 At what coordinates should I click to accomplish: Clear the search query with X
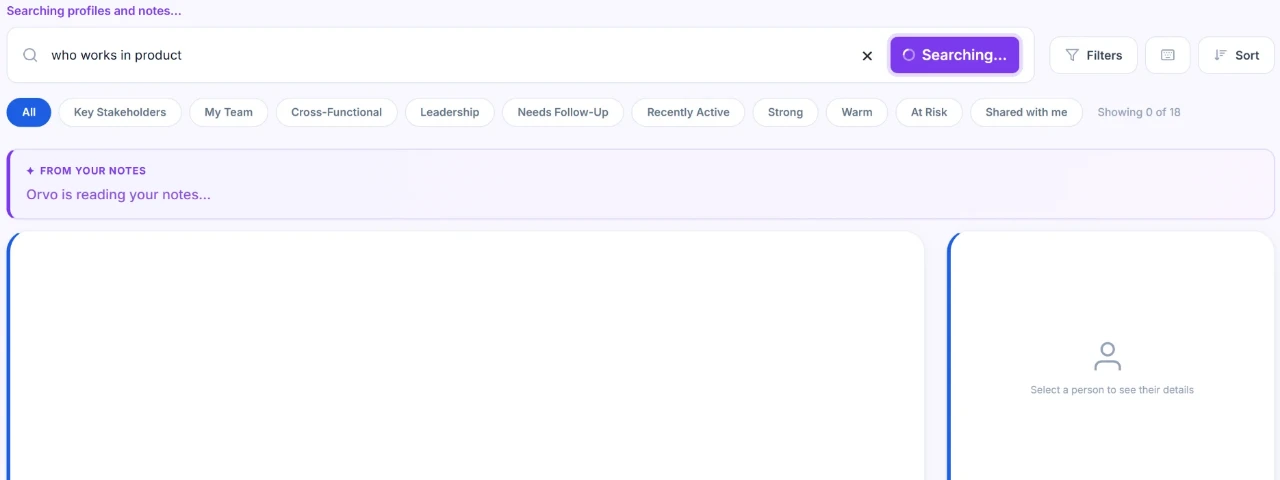pyautogui.click(x=867, y=56)
